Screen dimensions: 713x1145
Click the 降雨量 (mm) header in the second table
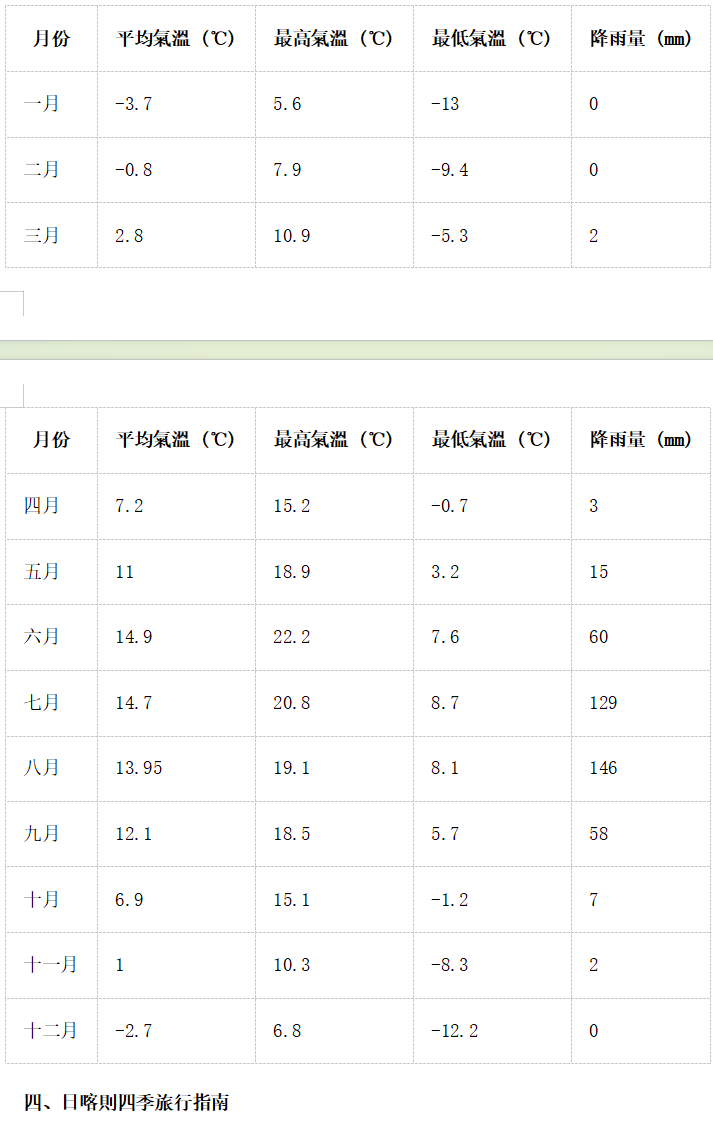pos(640,440)
